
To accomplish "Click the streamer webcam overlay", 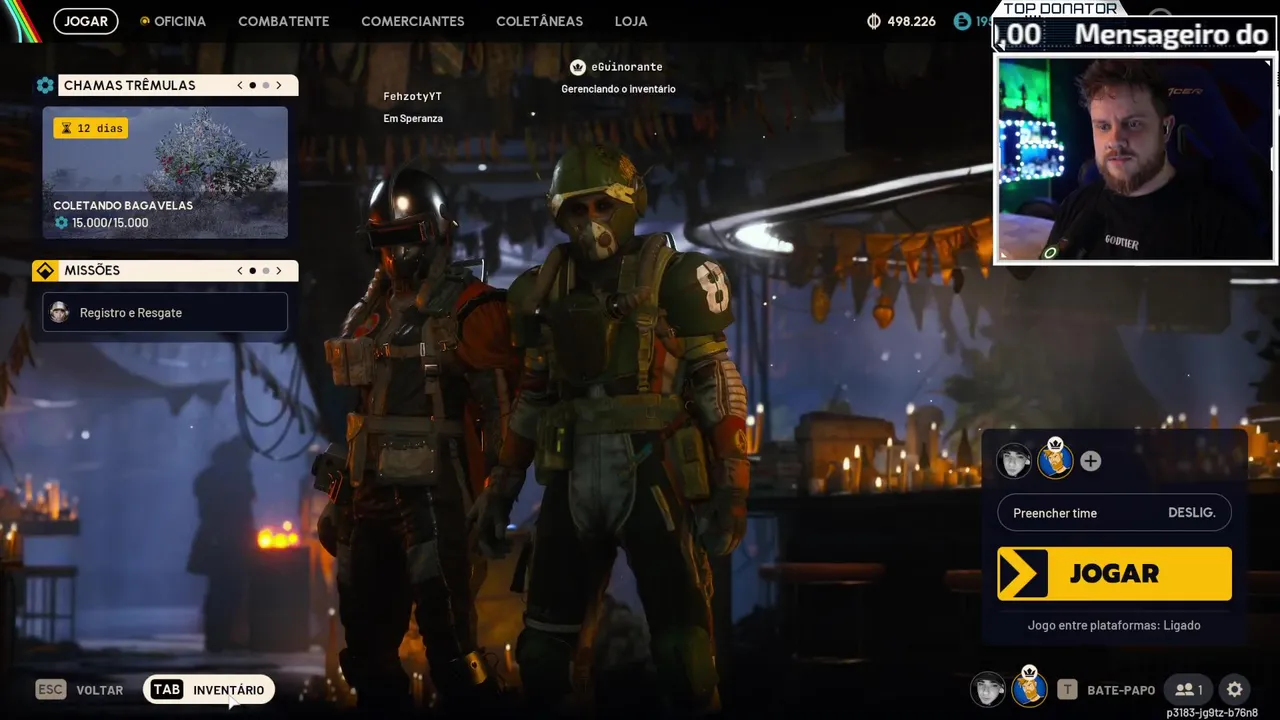I will point(1134,160).
